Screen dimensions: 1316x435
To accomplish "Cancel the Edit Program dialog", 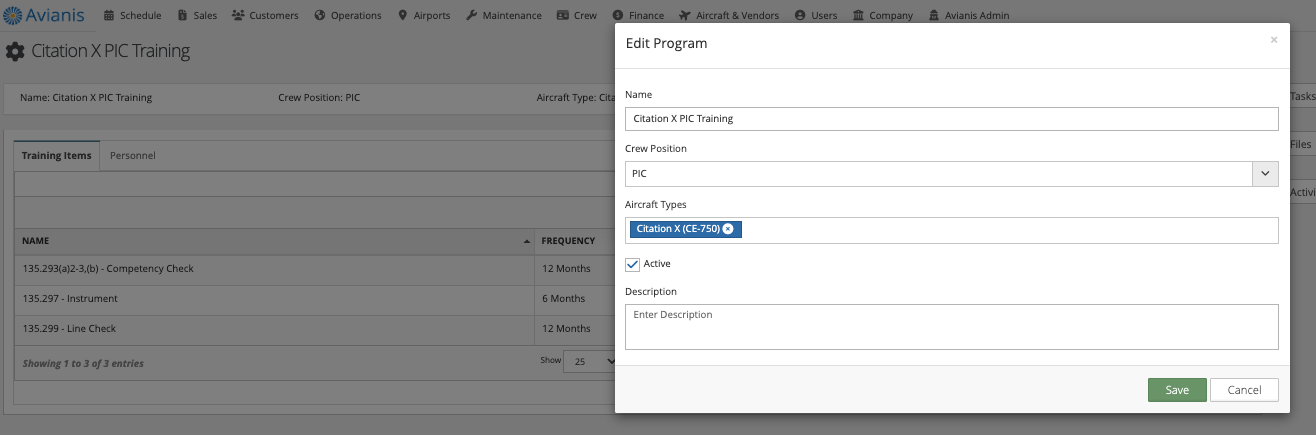I will coord(1244,390).
